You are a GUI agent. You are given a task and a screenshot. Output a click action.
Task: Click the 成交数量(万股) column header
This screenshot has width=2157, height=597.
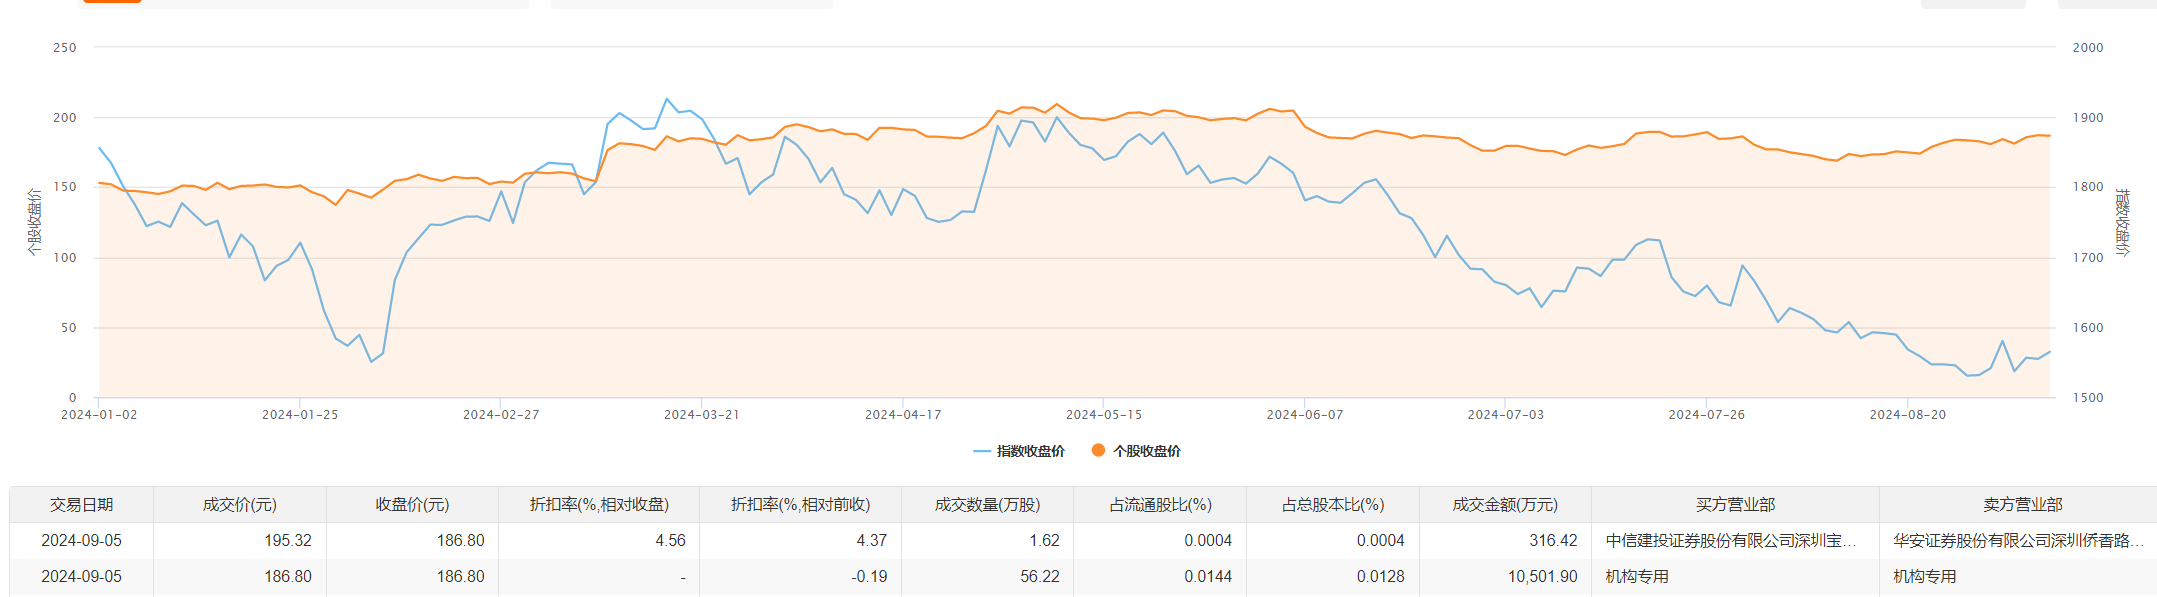pos(987,505)
